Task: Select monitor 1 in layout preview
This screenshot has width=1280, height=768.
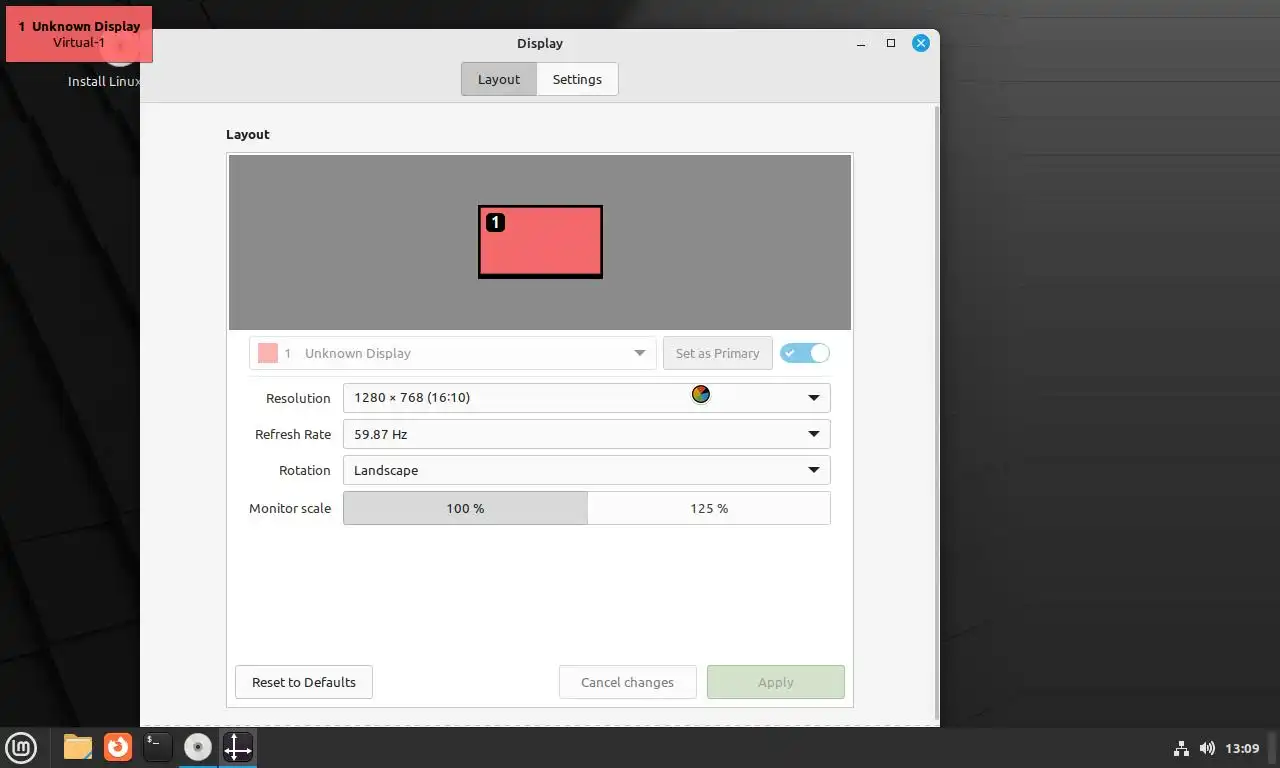Action: pyautogui.click(x=540, y=242)
